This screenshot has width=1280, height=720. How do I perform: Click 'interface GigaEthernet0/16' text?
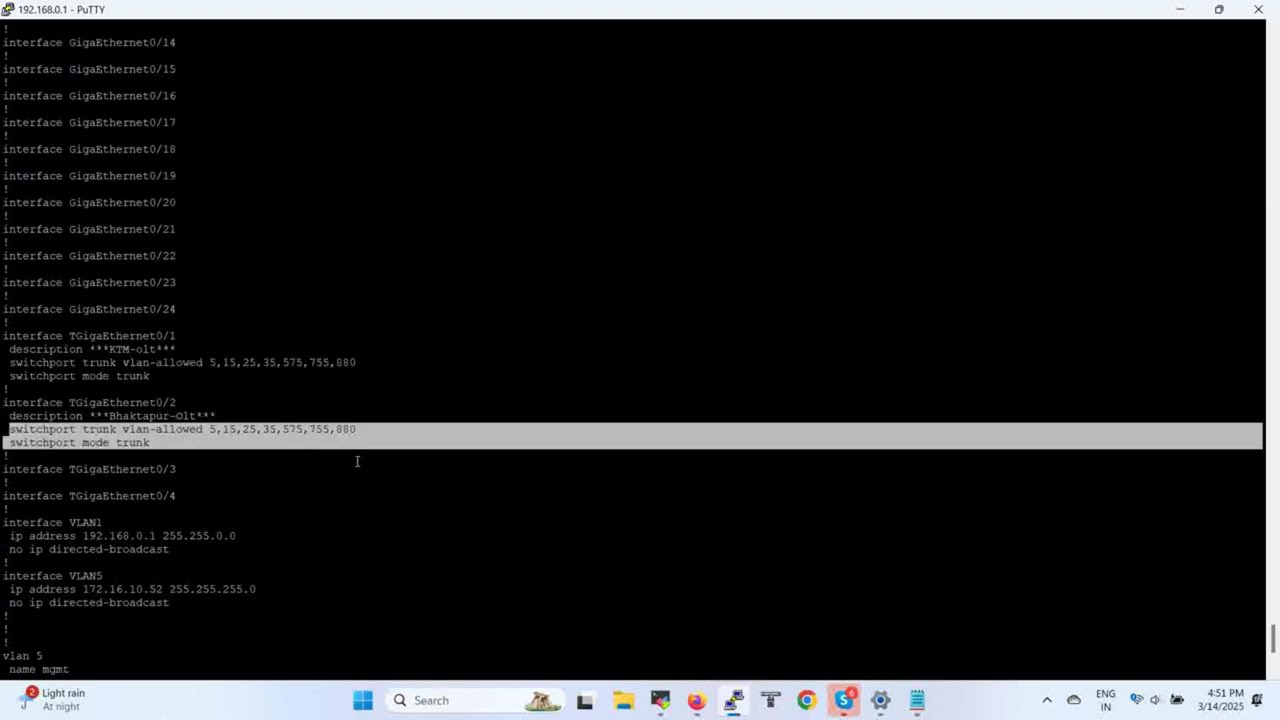[89, 96]
